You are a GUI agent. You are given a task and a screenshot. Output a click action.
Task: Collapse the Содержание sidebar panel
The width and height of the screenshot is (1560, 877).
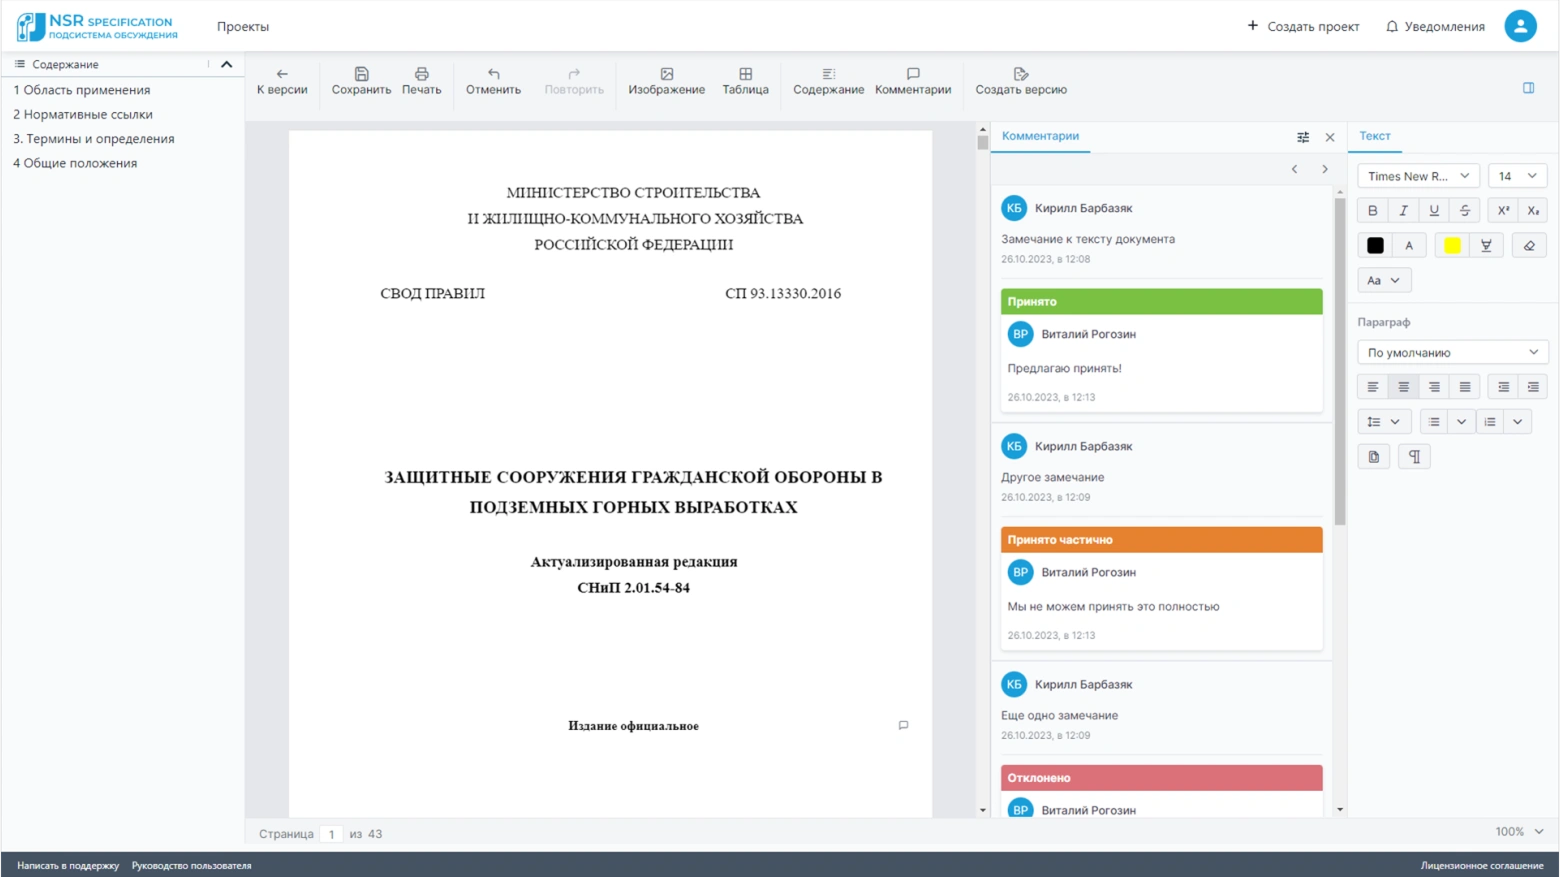[x=226, y=64]
